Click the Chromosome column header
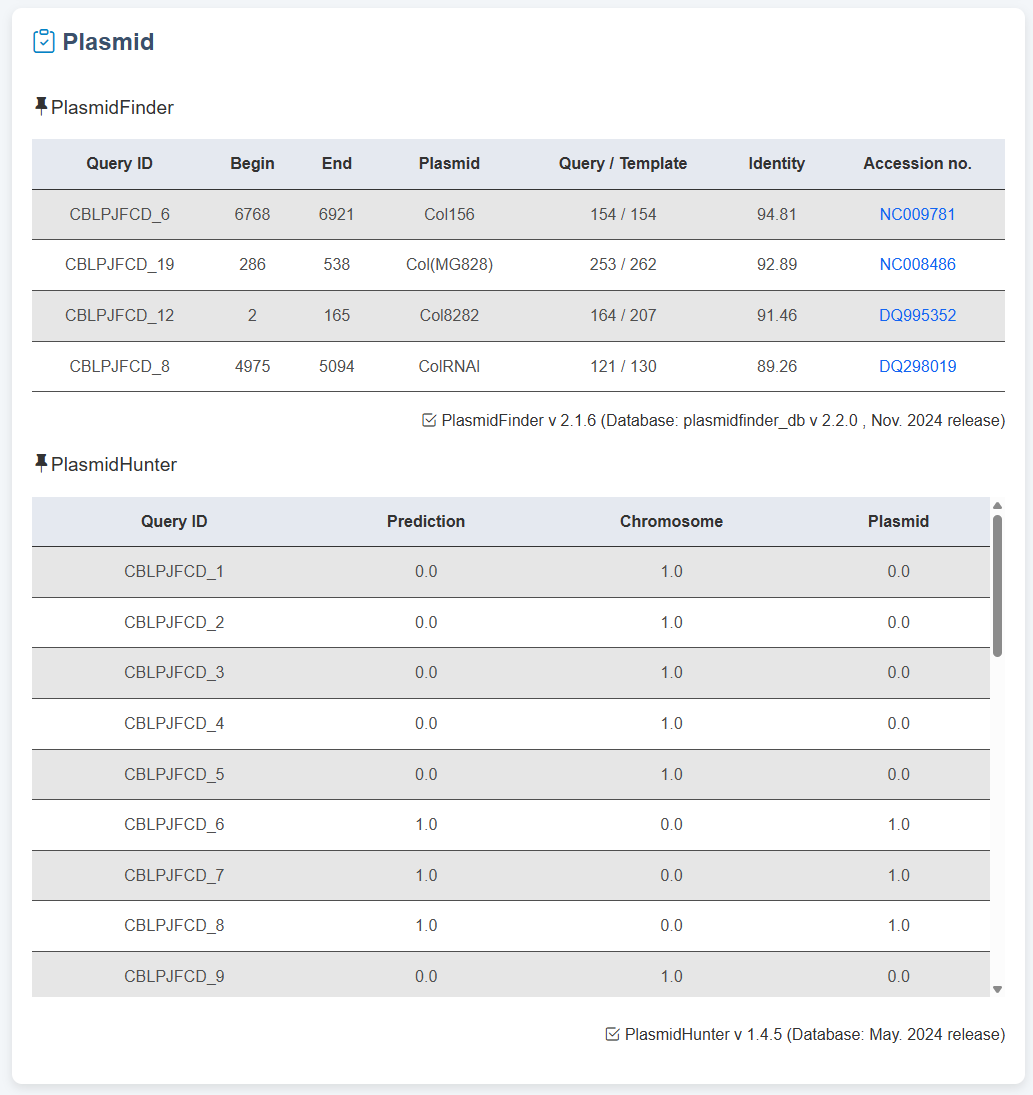 (x=671, y=521)
